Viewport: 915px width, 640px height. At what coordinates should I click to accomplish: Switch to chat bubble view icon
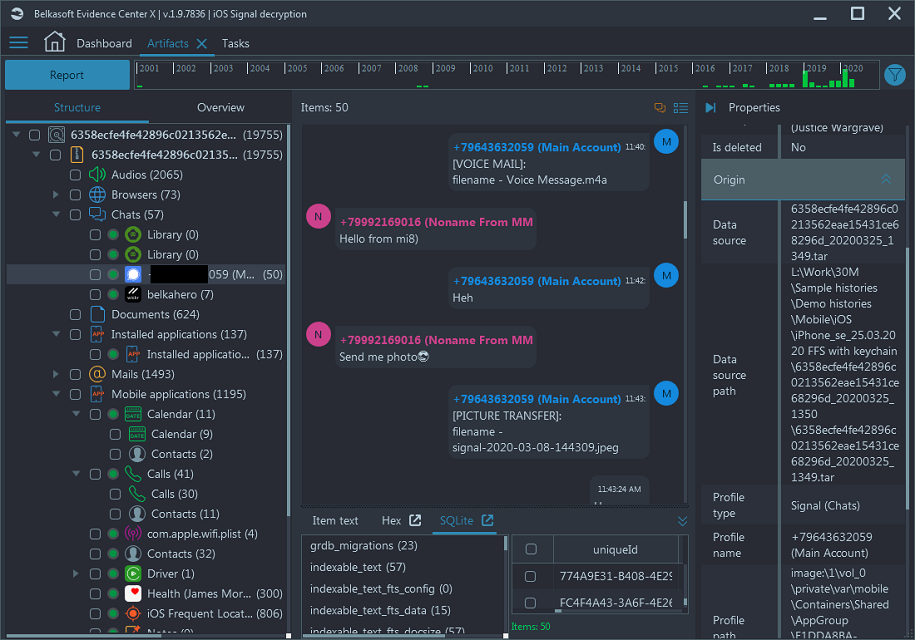660,107
